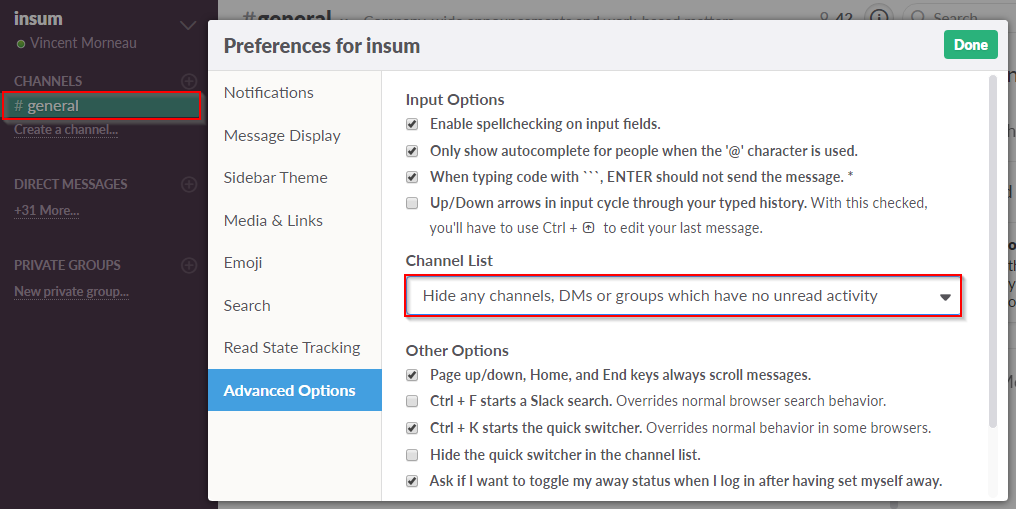Screen dimensions: 1016x509
Task: Open the Channel List dropdown
Action: (x=683, y=296)
